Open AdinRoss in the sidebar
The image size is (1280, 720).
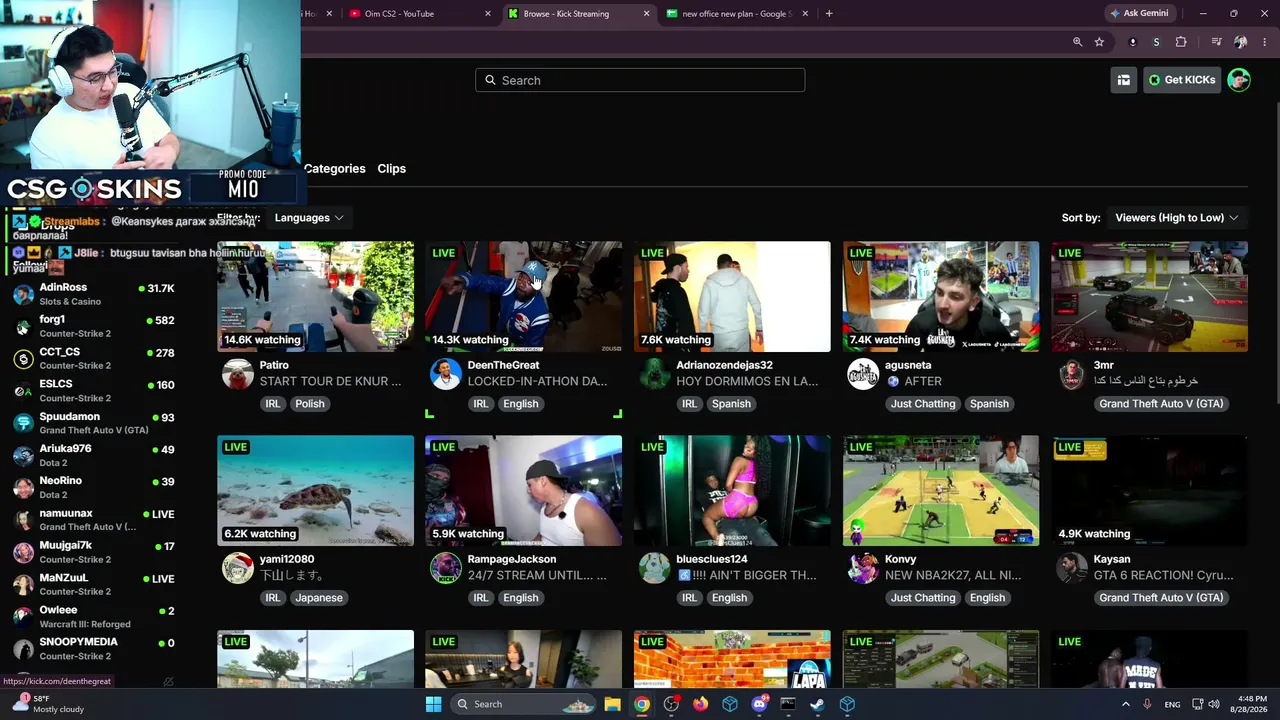pos(95,294)
